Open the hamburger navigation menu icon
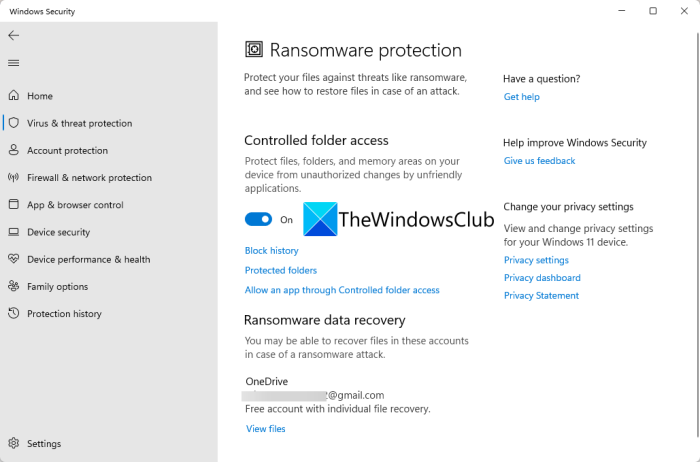Viewport: 700px width, 462px height. coord(13,63)
